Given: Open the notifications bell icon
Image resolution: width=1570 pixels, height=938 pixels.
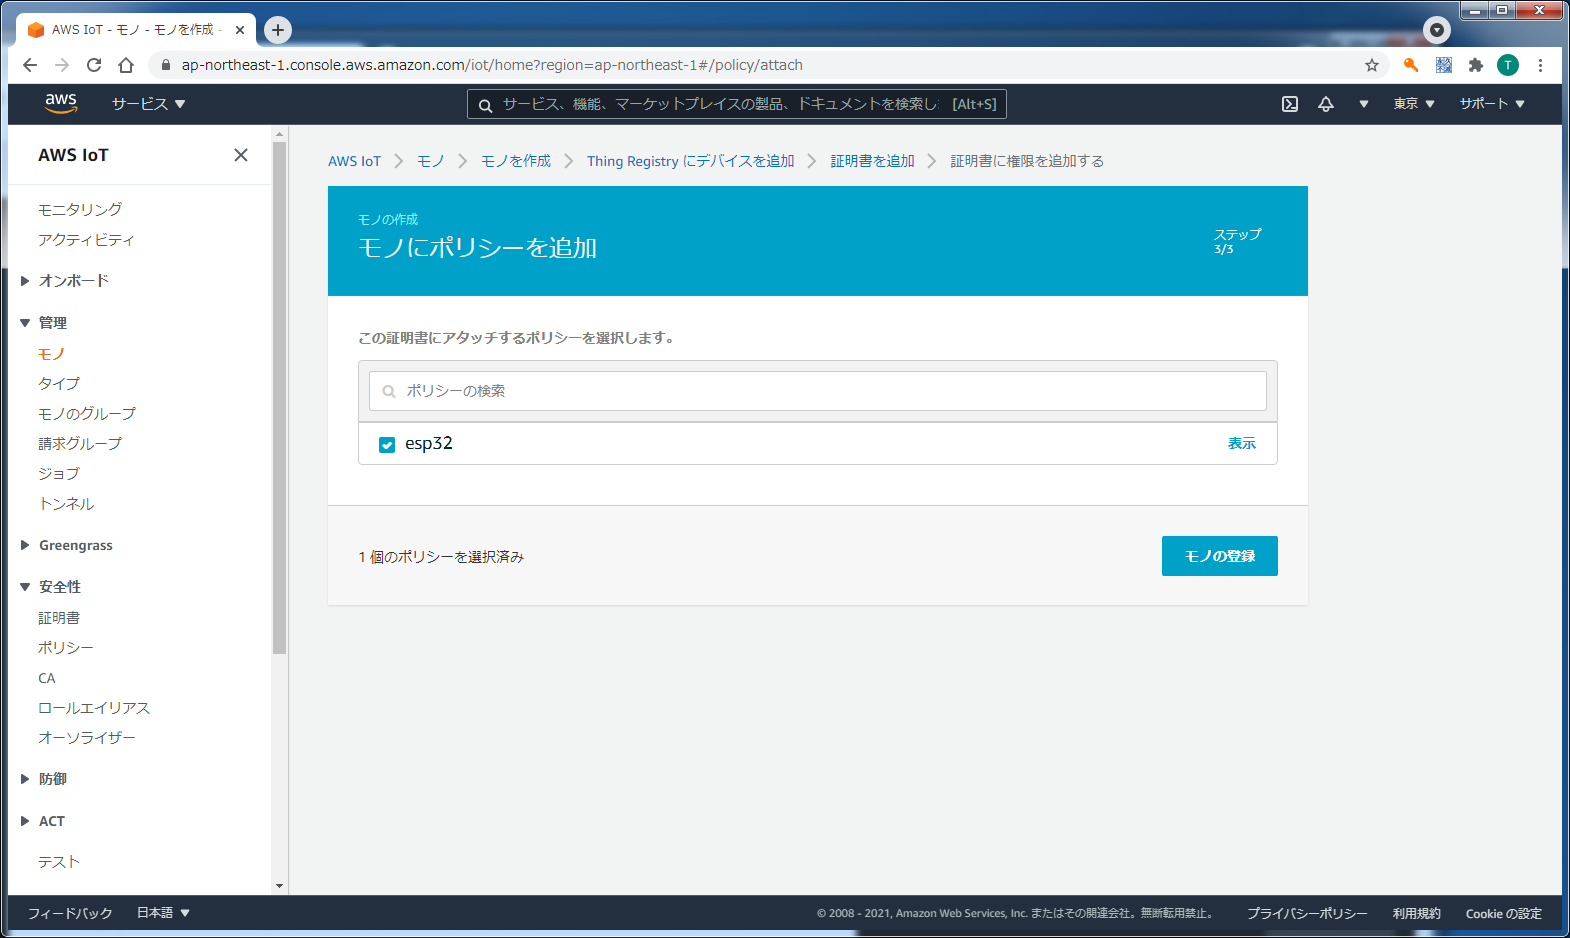Looking at the screenshot, I should (x=1326, y=104).
